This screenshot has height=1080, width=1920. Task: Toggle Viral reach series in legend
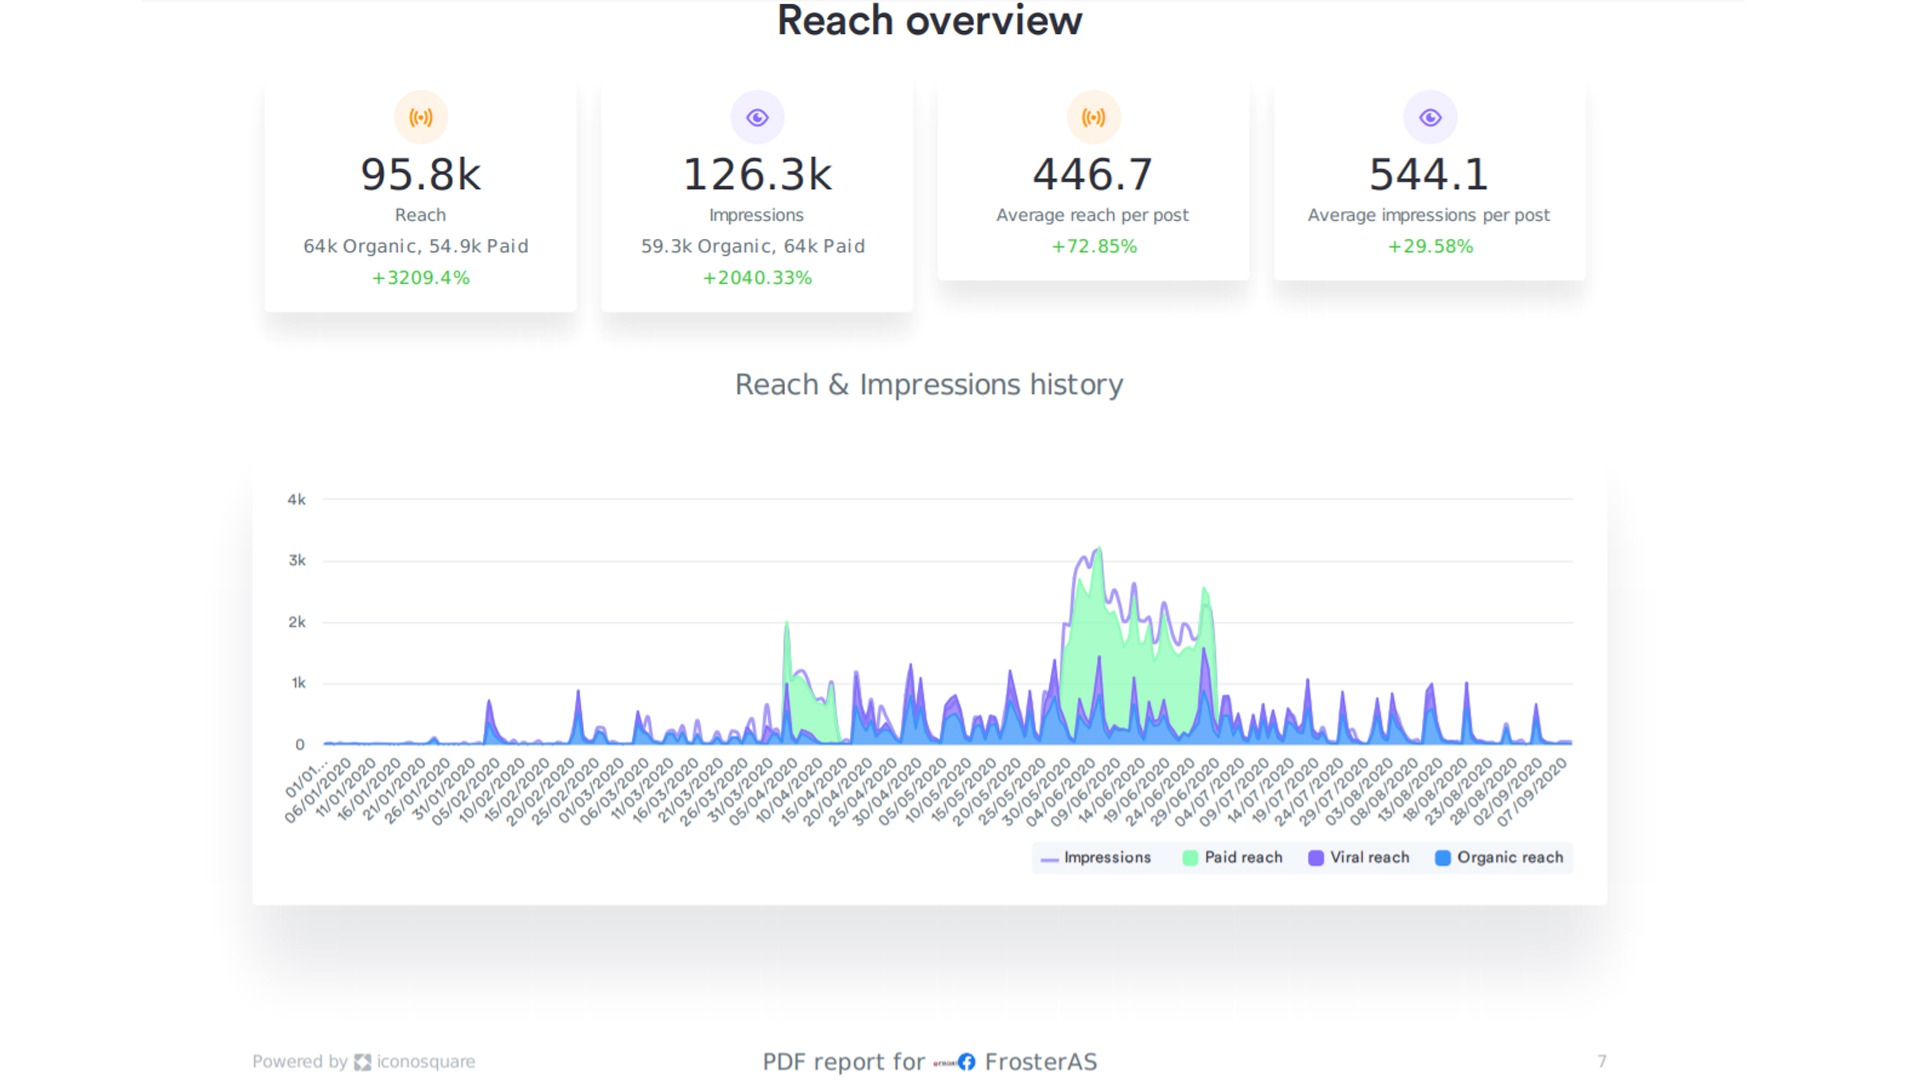(x=1369, y=858)
